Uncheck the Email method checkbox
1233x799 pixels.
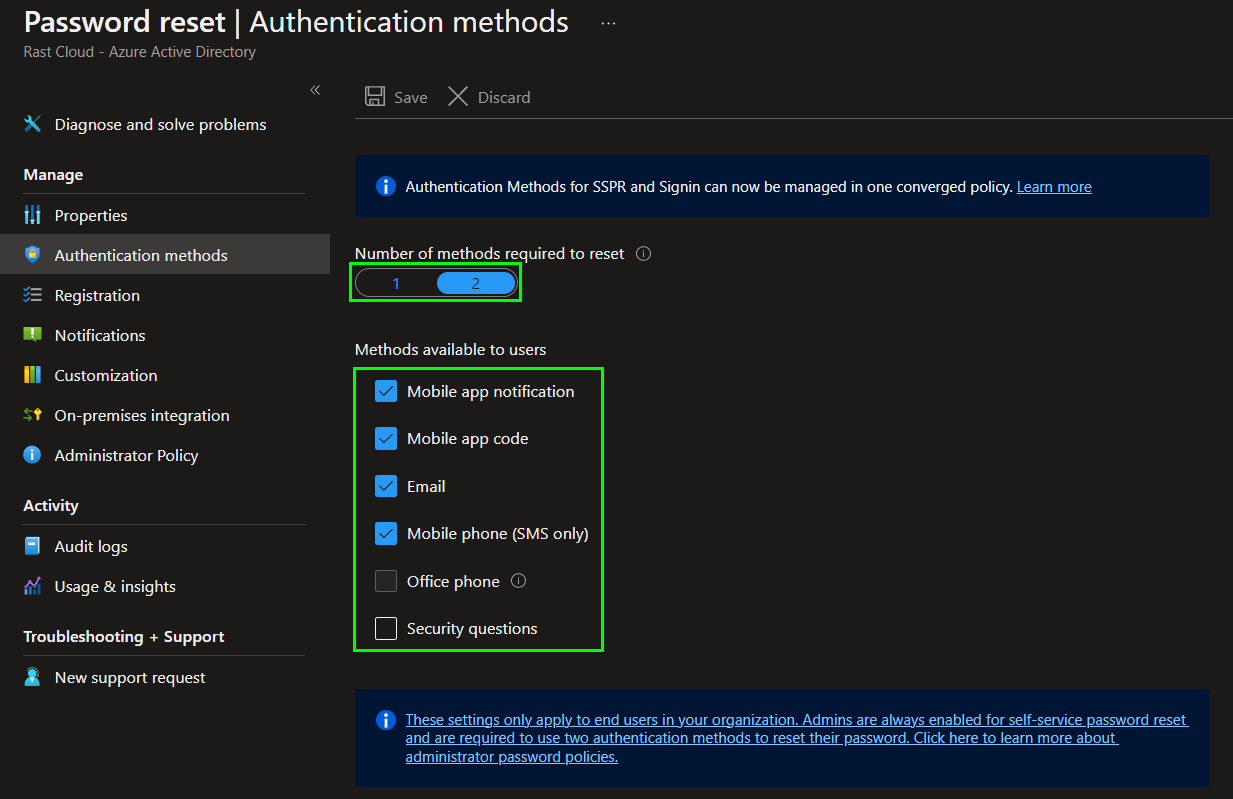[386, 486]
